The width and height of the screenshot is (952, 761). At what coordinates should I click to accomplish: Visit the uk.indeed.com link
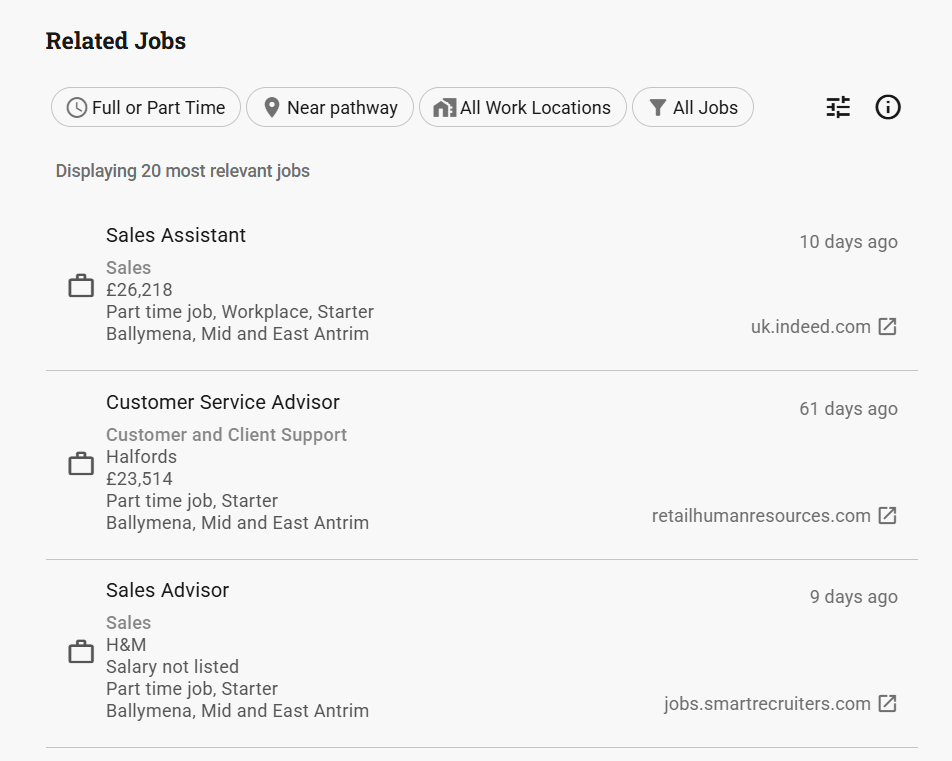[811, 327]
